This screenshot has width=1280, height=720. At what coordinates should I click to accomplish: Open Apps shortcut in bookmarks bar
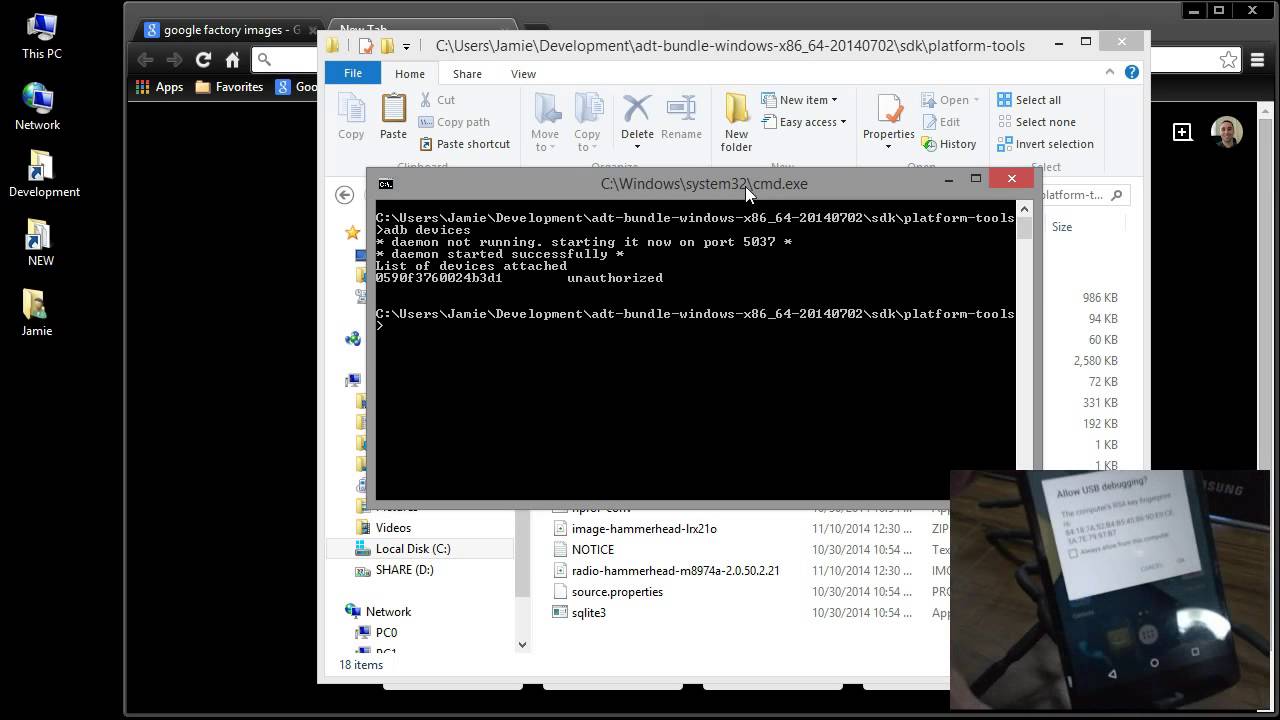point(160,87)
